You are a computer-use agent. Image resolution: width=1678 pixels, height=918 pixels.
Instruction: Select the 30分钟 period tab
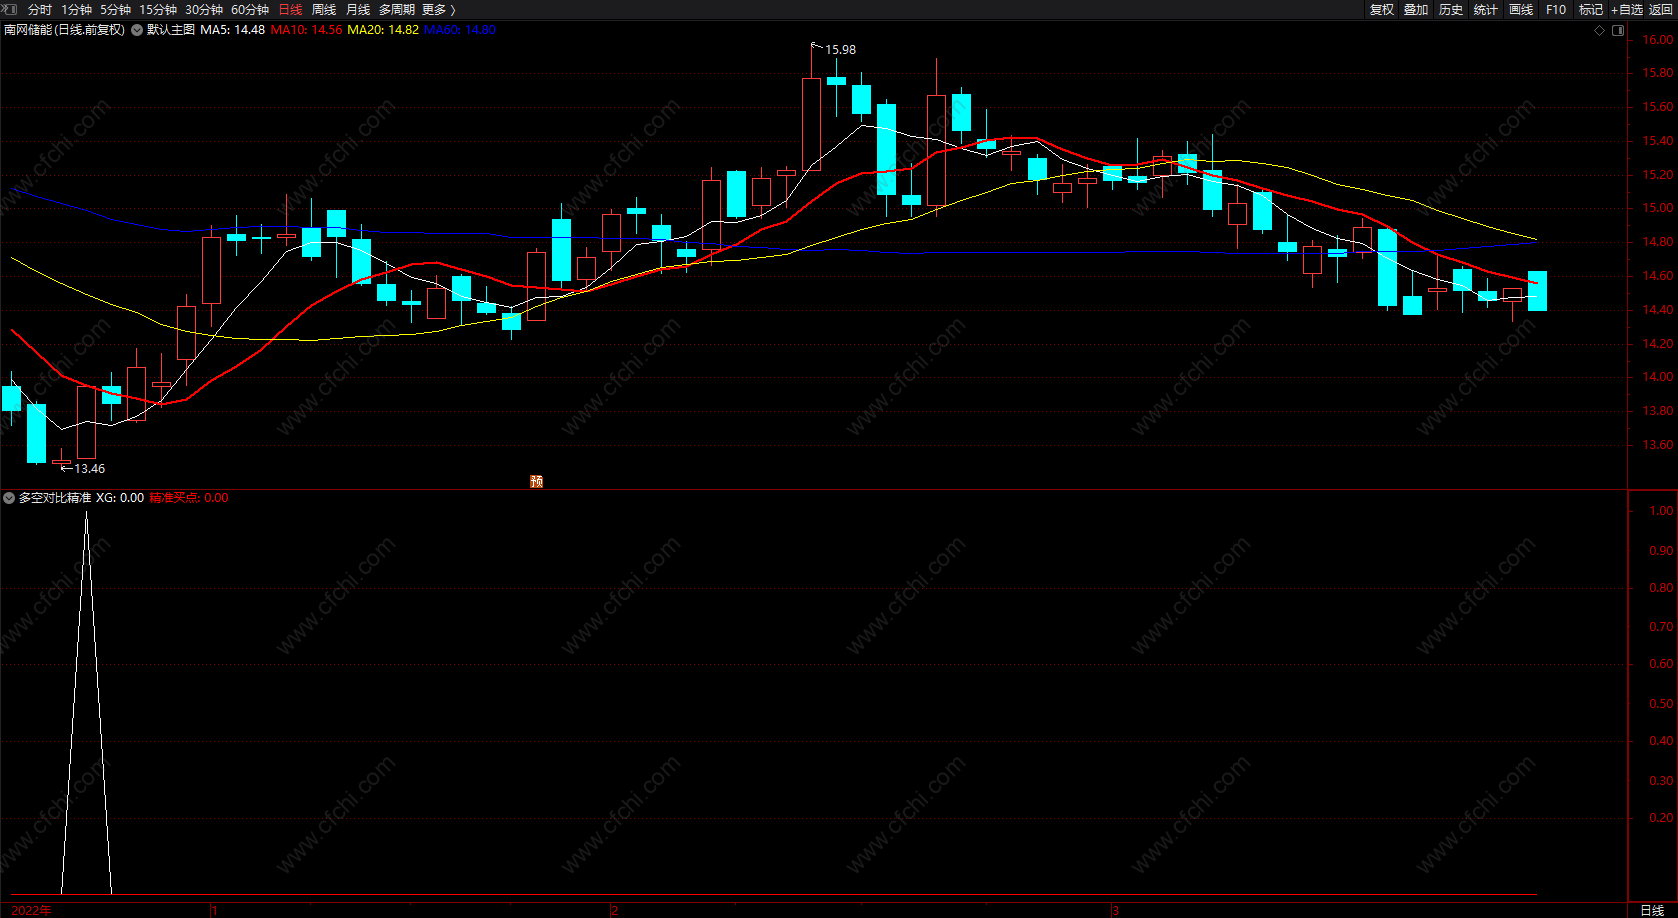click(x=204, y=10)
